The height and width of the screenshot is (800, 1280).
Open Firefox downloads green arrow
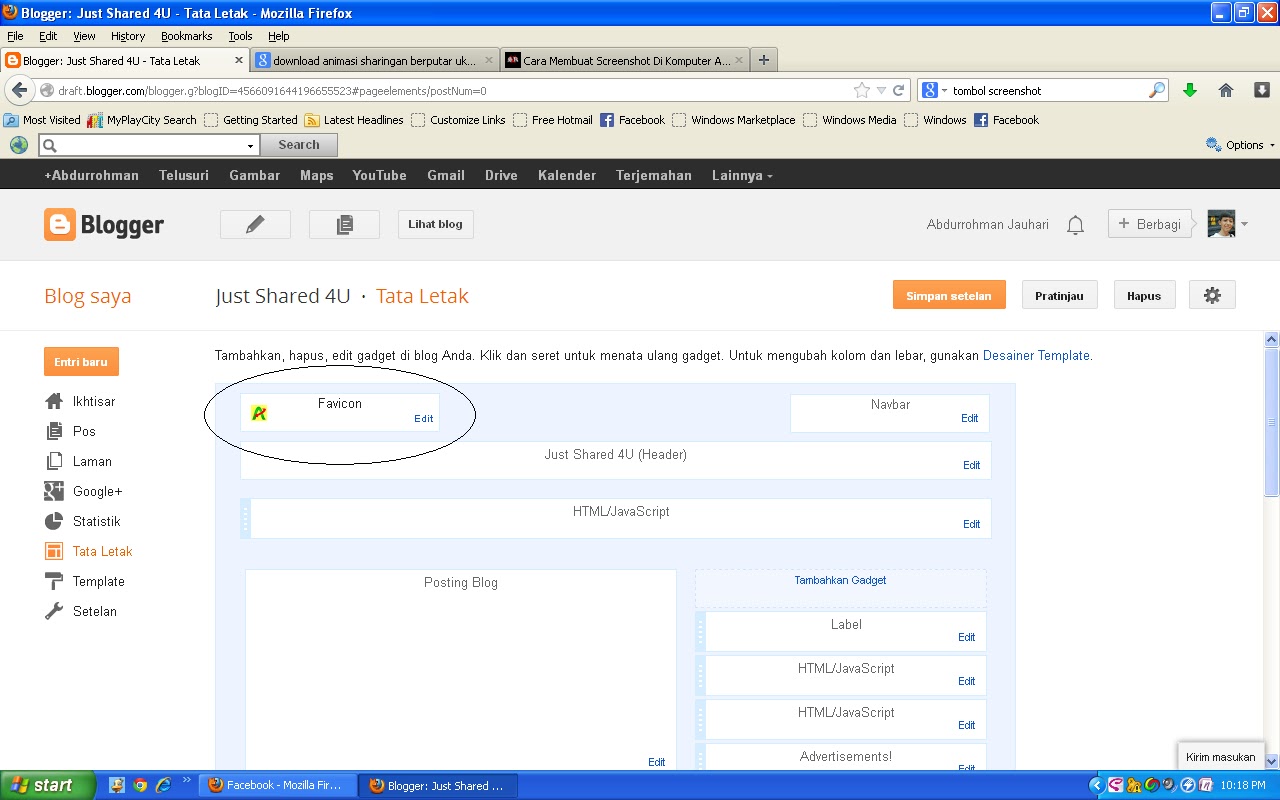coord(1190,90)
